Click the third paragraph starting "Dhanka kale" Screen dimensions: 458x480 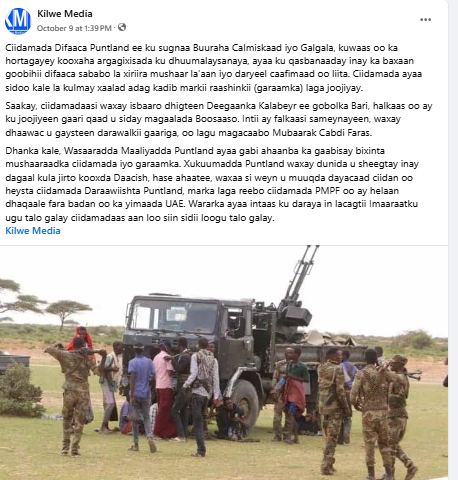click(x=212, y=184)
